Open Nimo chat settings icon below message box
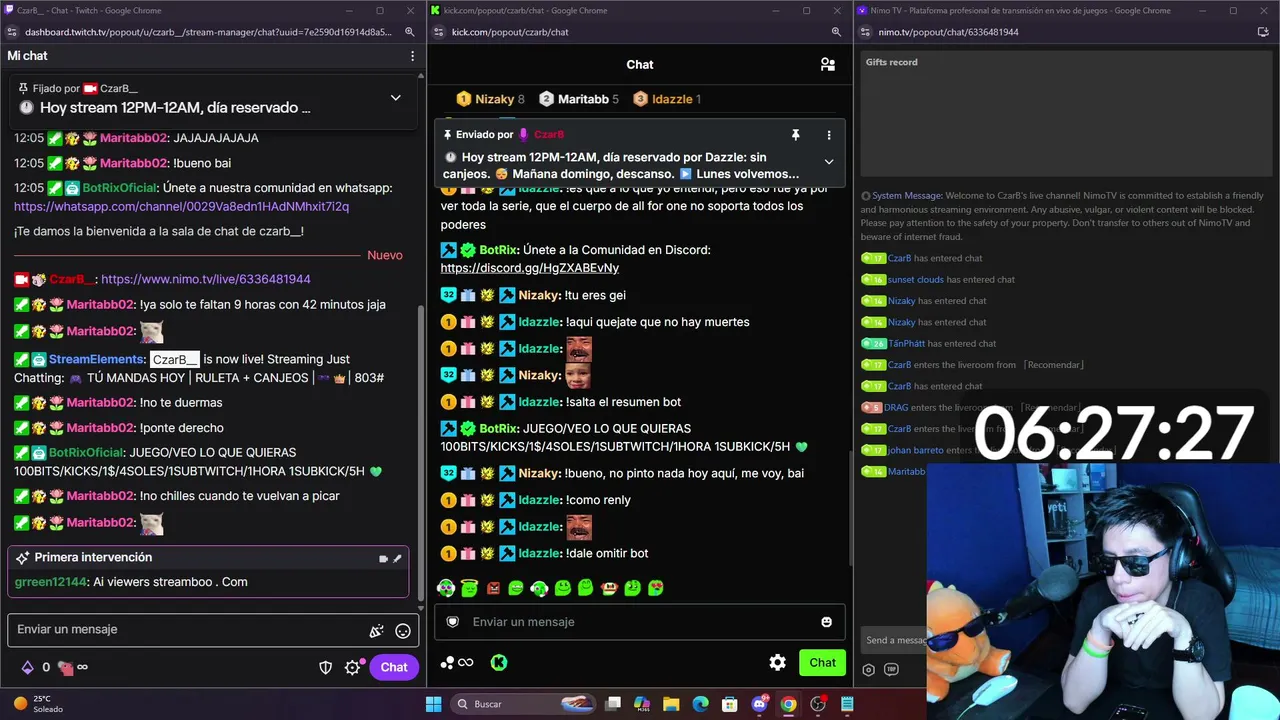Viewport: 1280px width, 720px height. point(868,670)
